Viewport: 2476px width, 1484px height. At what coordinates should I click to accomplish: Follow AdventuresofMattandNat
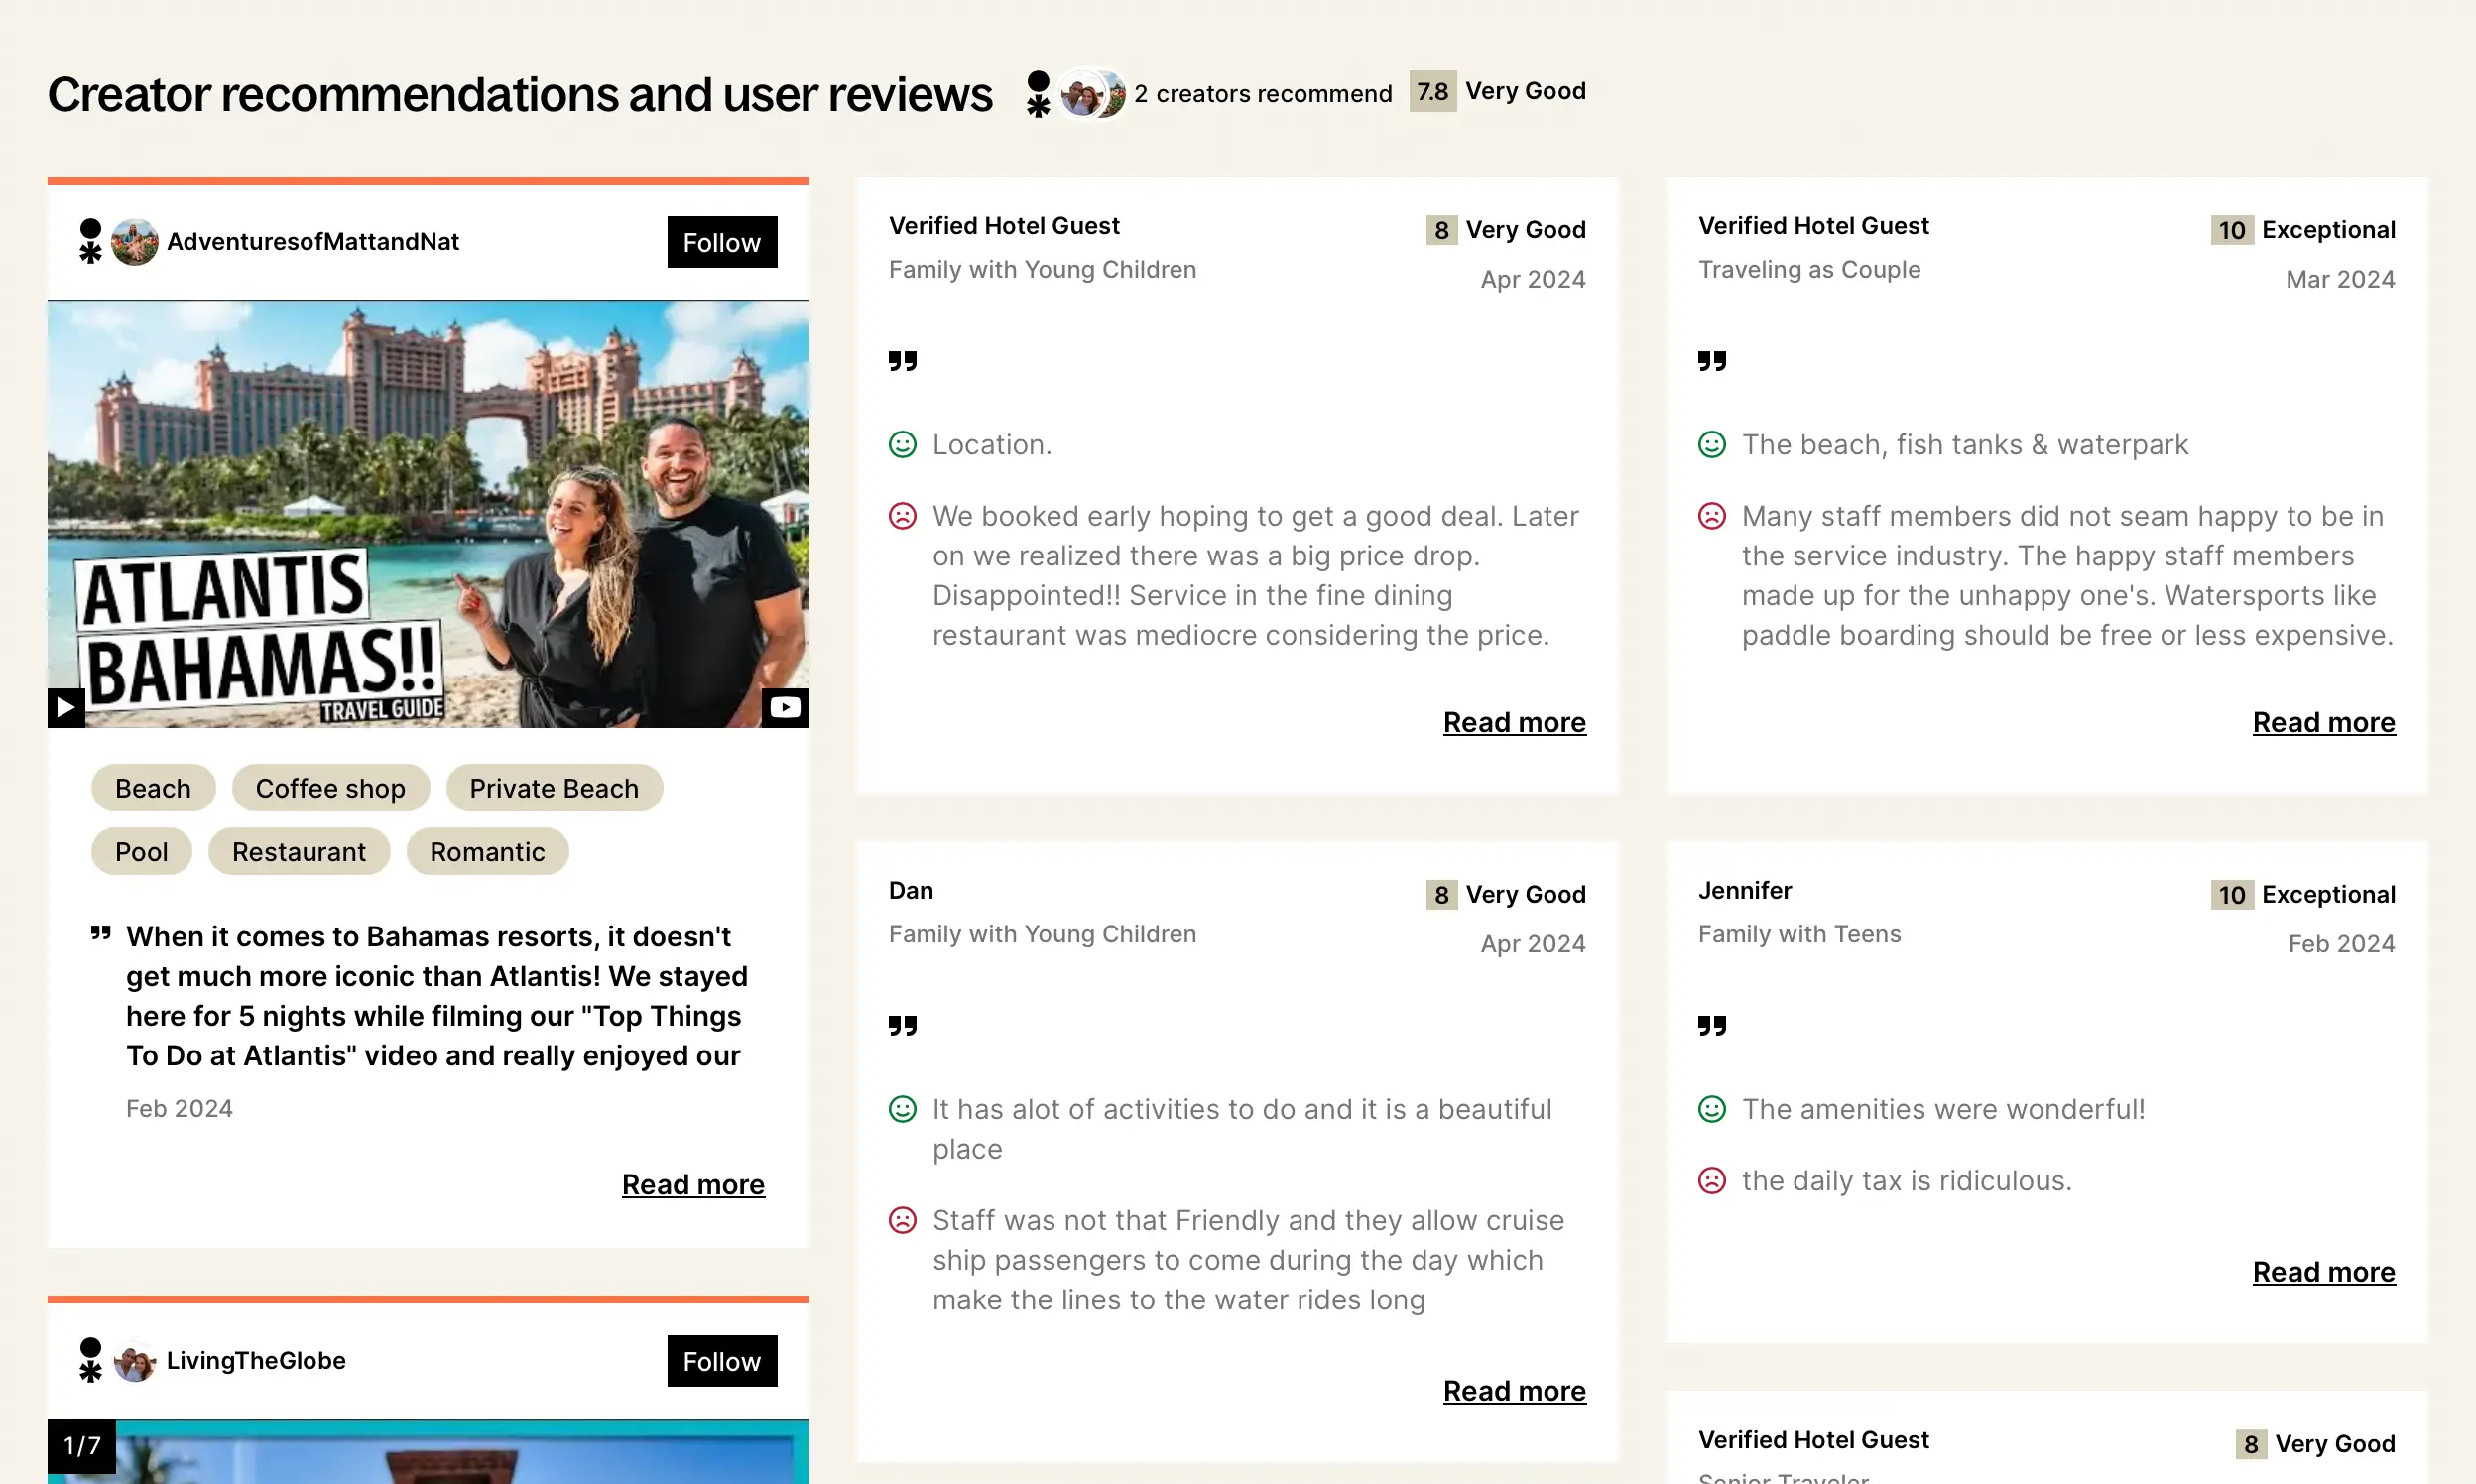pos(722,242)
